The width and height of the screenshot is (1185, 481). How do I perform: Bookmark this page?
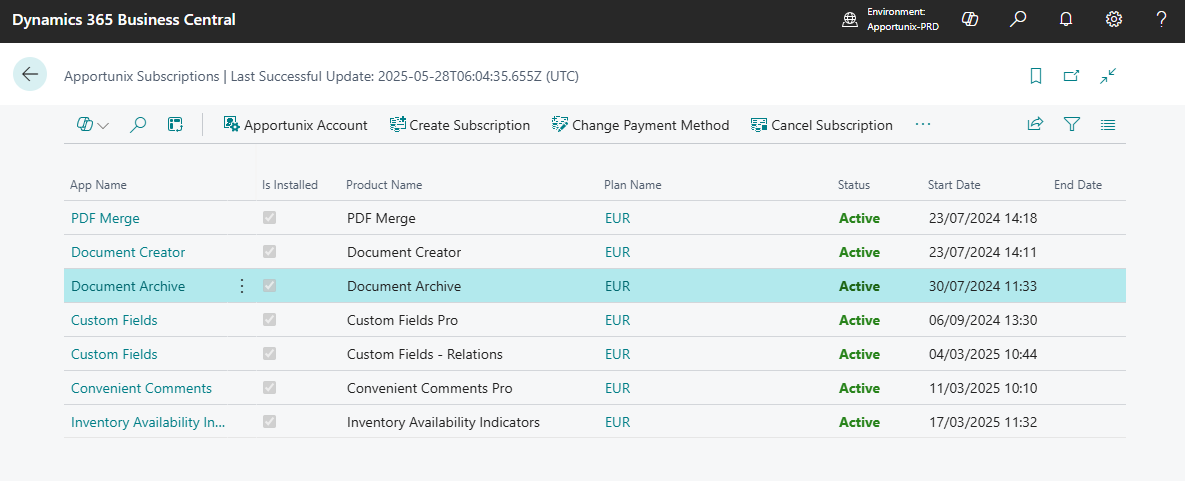[1036, 76]
